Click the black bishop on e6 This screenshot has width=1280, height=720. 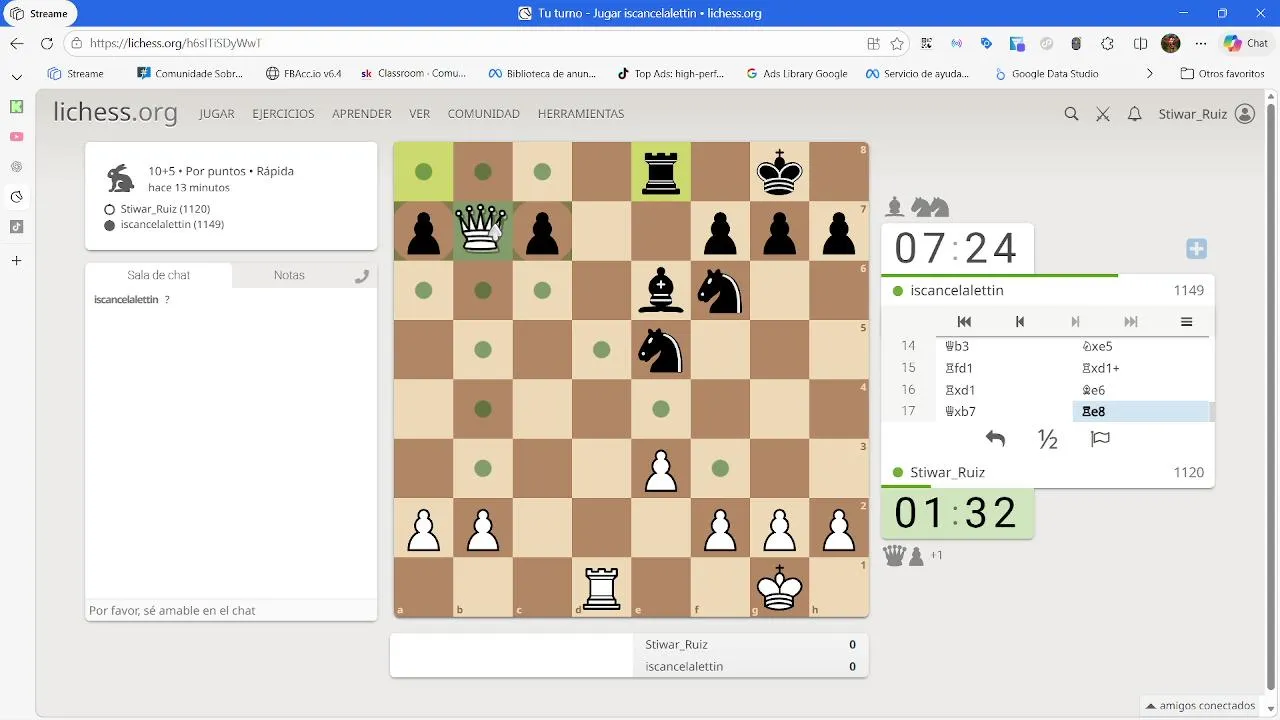661,291
